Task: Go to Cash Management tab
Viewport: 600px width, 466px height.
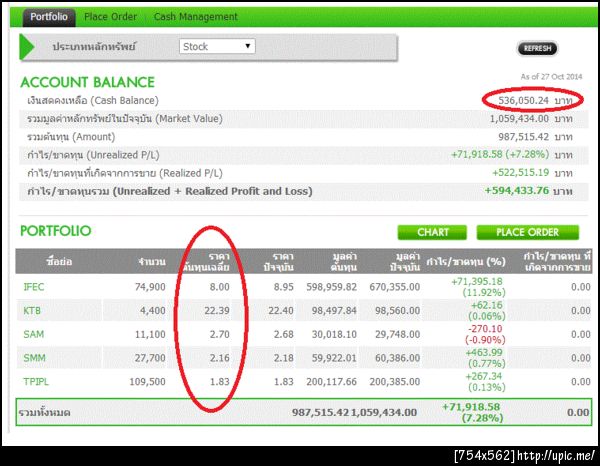Action: pyautogui.click(x=196, y=17)
